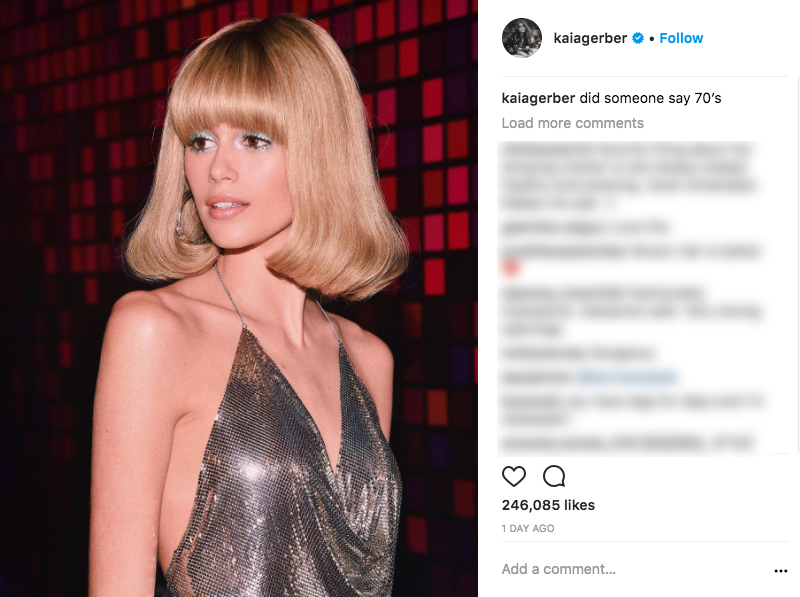The width and height of the screenshot is (800, 597).
Task: Open the kaiagerber username beside the caption
Action: pyautogui.click(x=538, y=98)
